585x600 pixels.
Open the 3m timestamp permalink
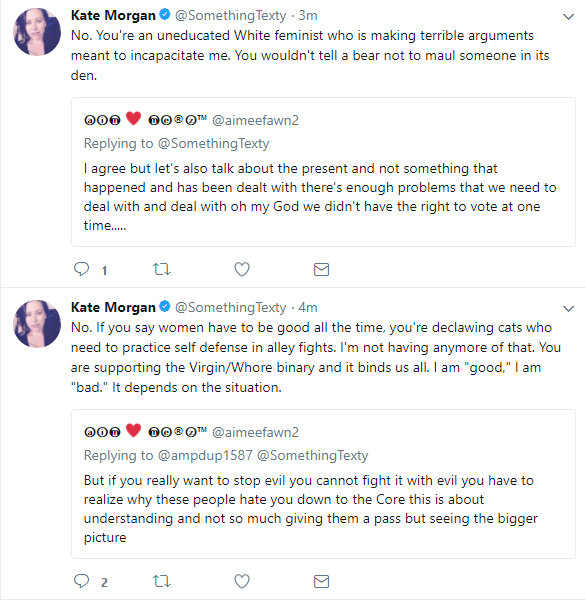308,15
